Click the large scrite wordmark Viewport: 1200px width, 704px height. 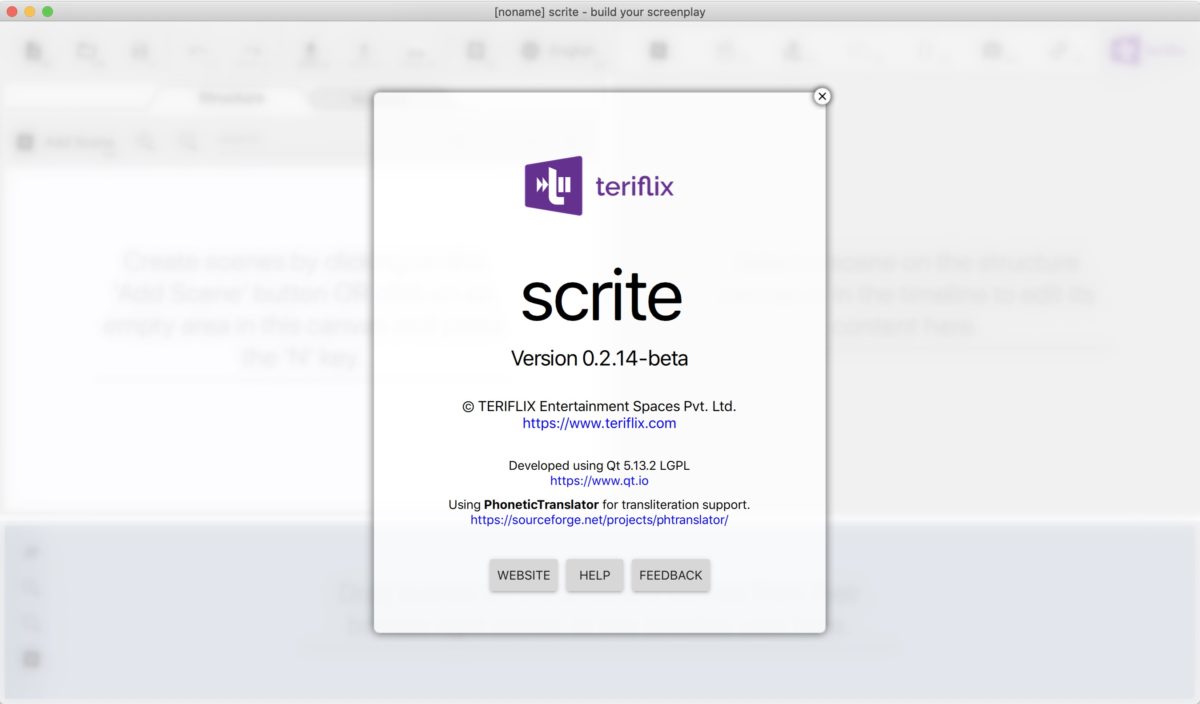click(601, 297)
